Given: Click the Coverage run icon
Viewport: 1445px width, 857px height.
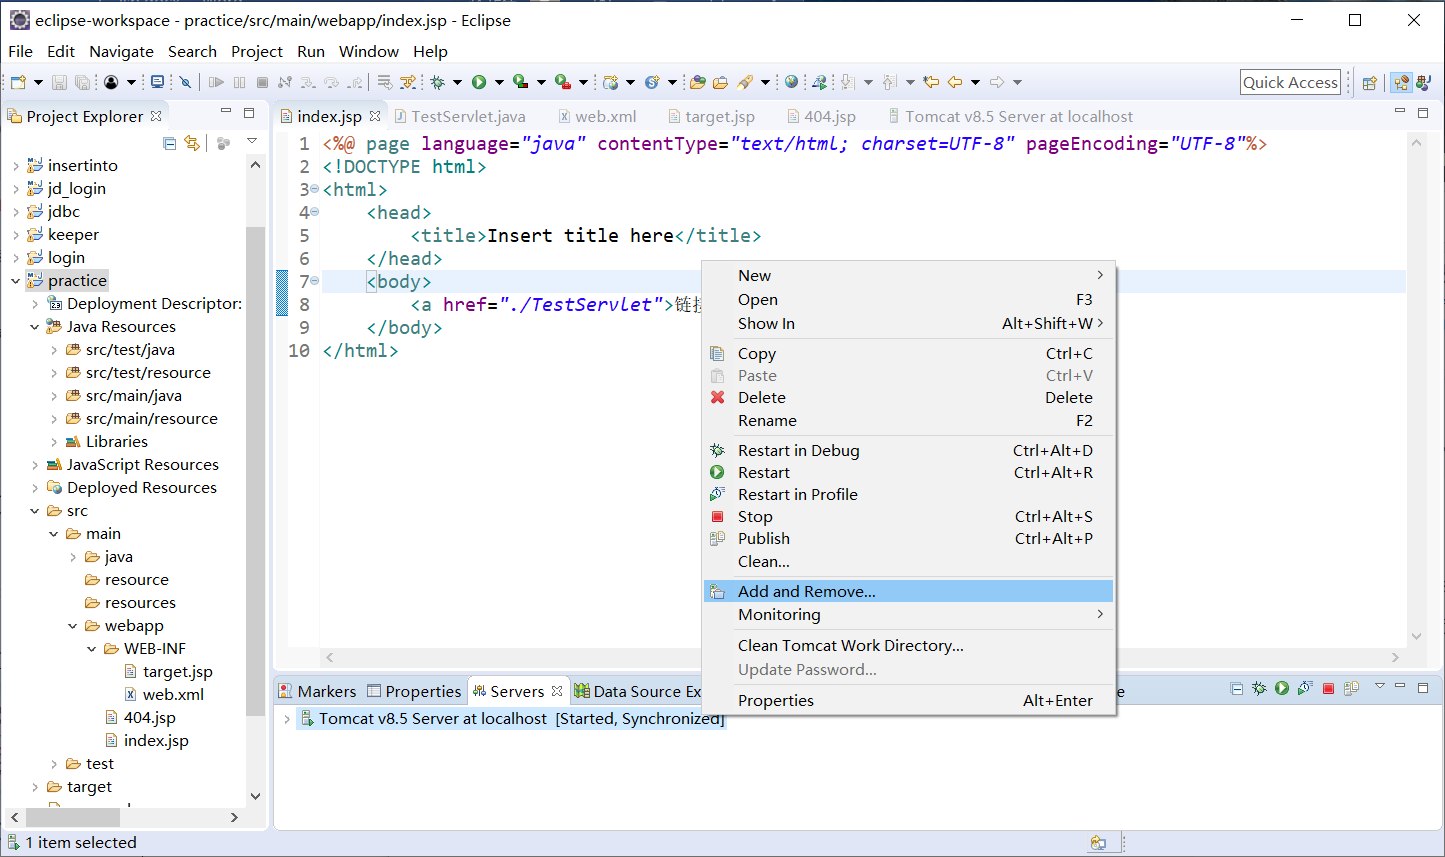Looking at the screenshot, I should (520, 82).
